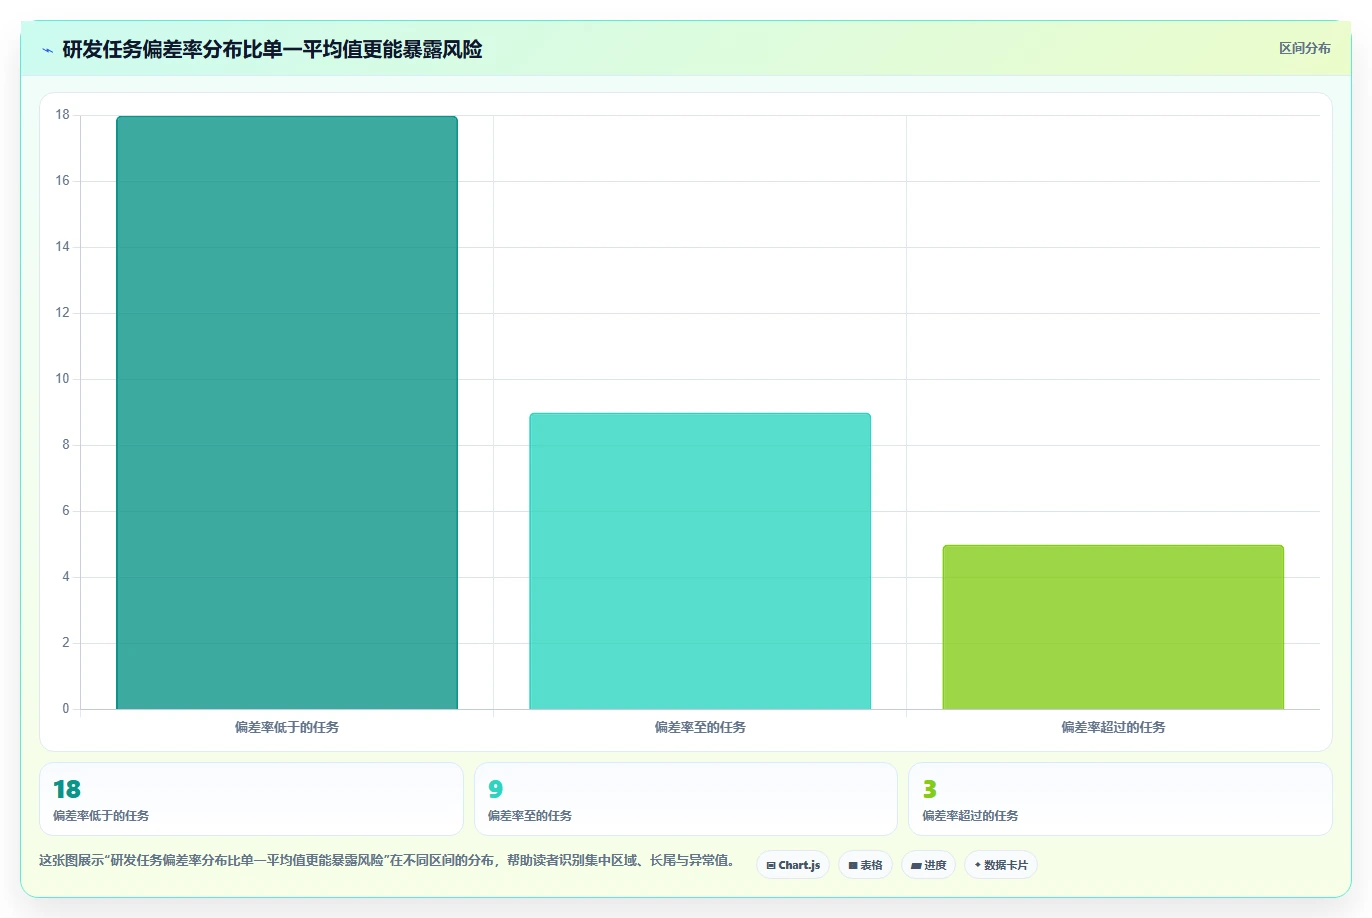Screen dimensions: 1372x918
Task: Click the 表格 tag
Action: pos(865,865)
